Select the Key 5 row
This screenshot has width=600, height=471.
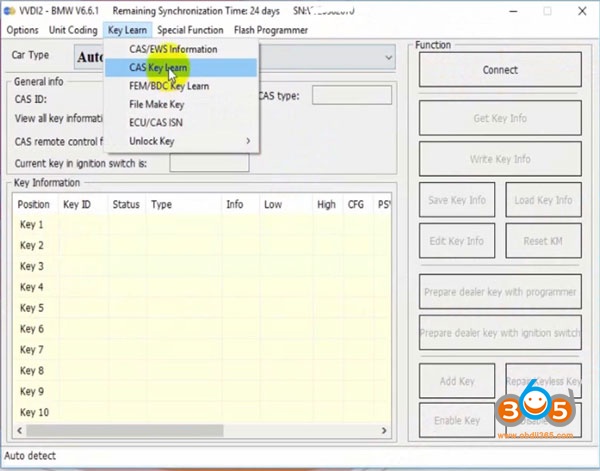pos(202,308)
